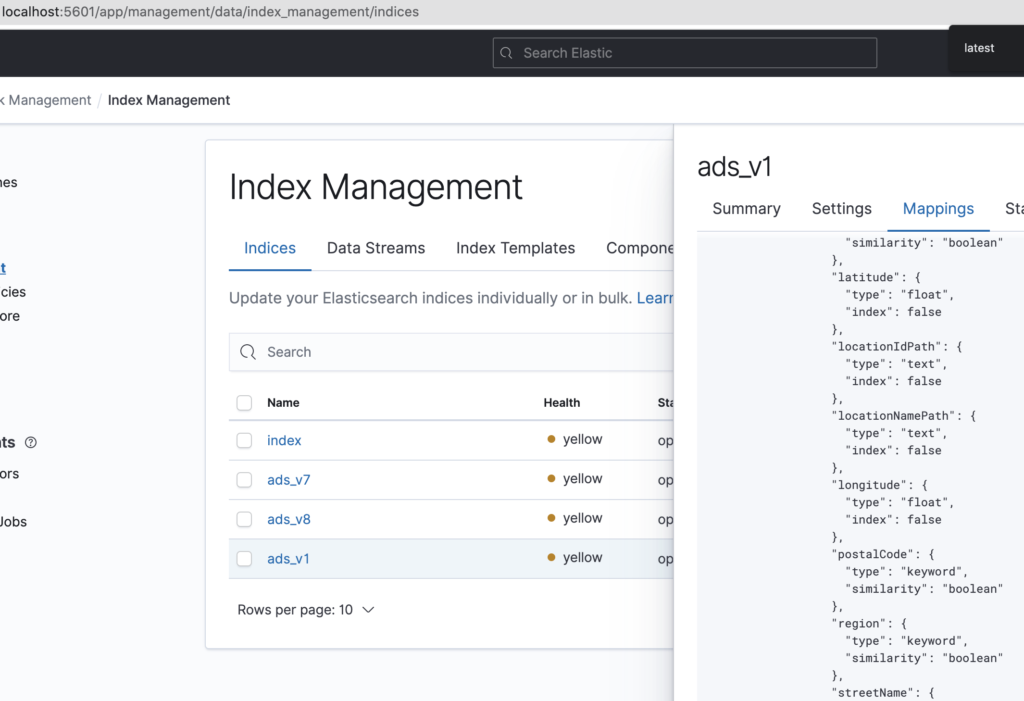Image resolution: width=1024 pixels, height=701 pixels.
Task: Open the Summary tab in ads_v1 panel
Action: point(746,208)
